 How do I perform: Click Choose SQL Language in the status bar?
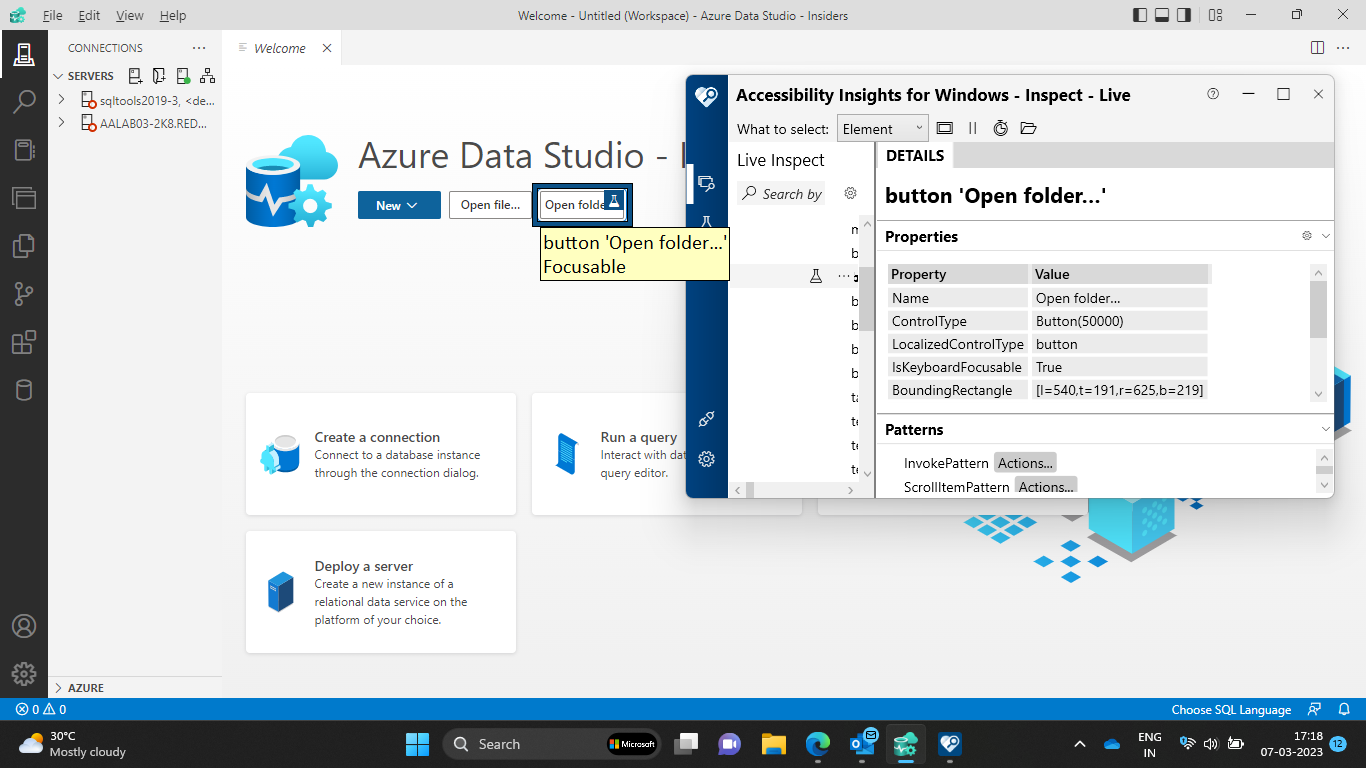[1231, 709]
